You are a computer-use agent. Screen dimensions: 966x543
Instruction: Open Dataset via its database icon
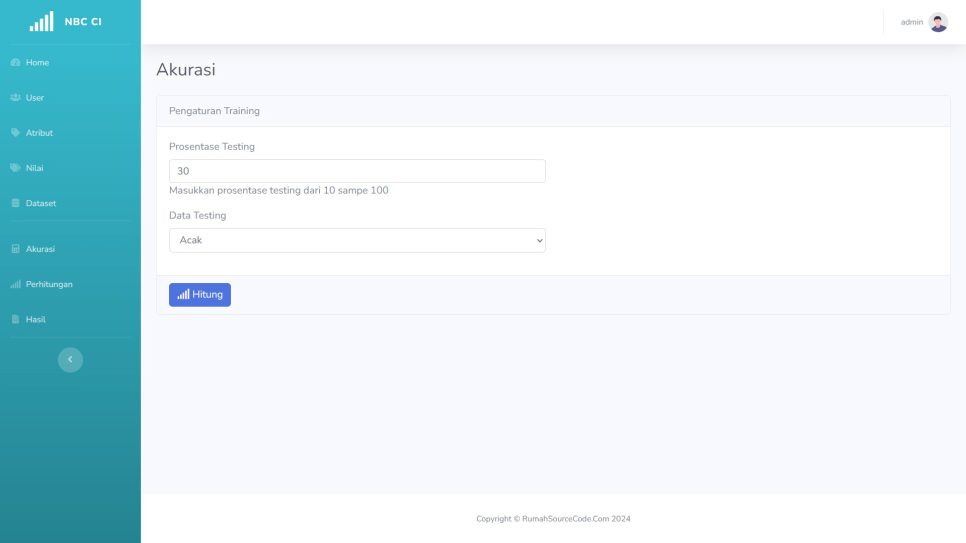(x=15, y=203)
